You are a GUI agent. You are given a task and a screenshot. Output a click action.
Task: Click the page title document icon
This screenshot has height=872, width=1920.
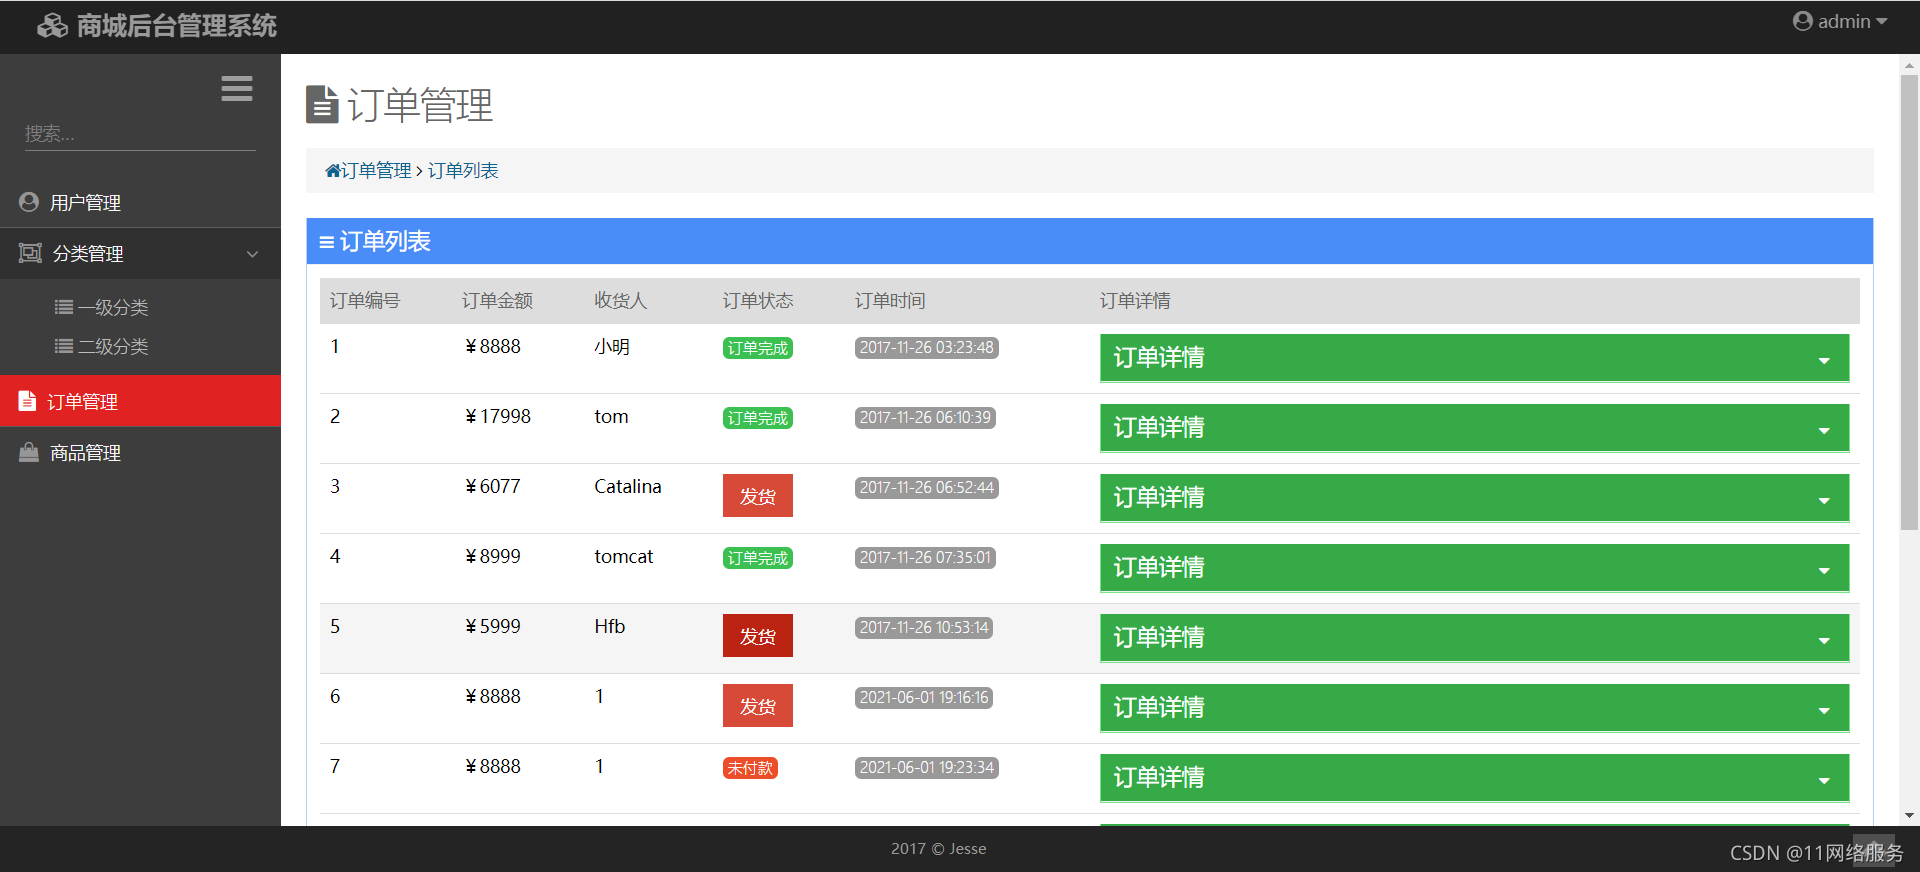pos(322,104)
